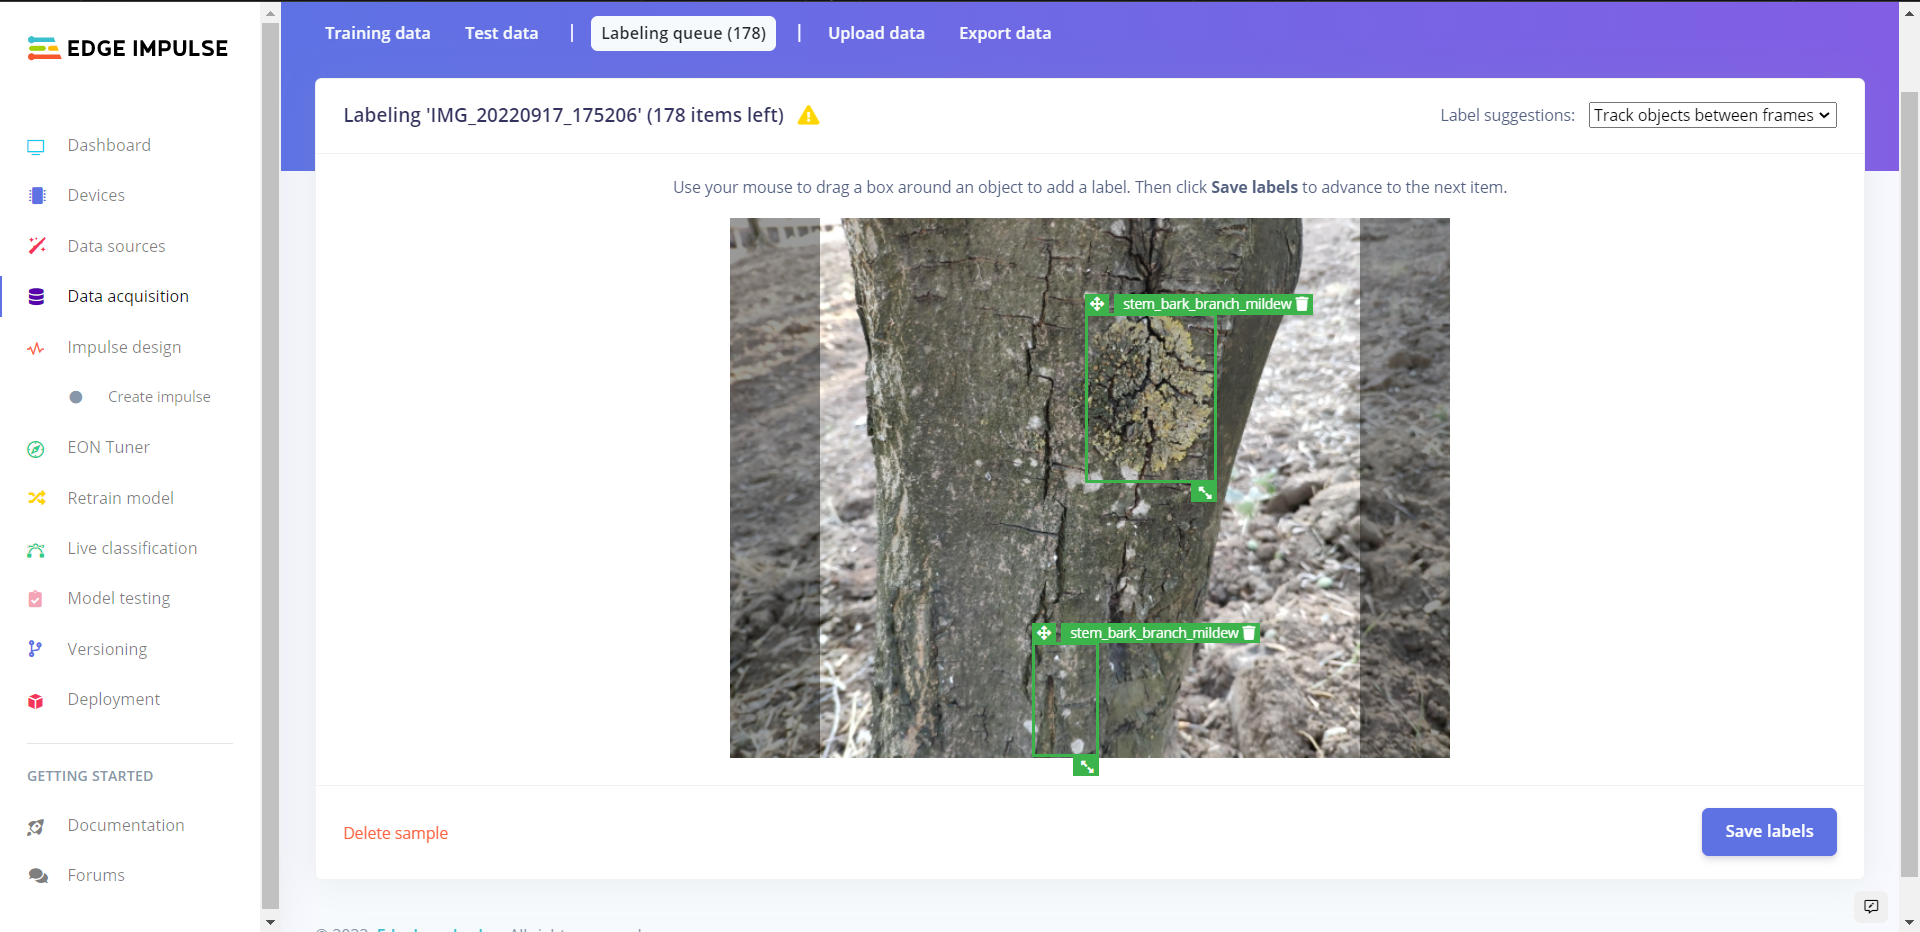
Task: Open the feedback chat icon
Action: pyautogui.click(x=1871, y=906)
